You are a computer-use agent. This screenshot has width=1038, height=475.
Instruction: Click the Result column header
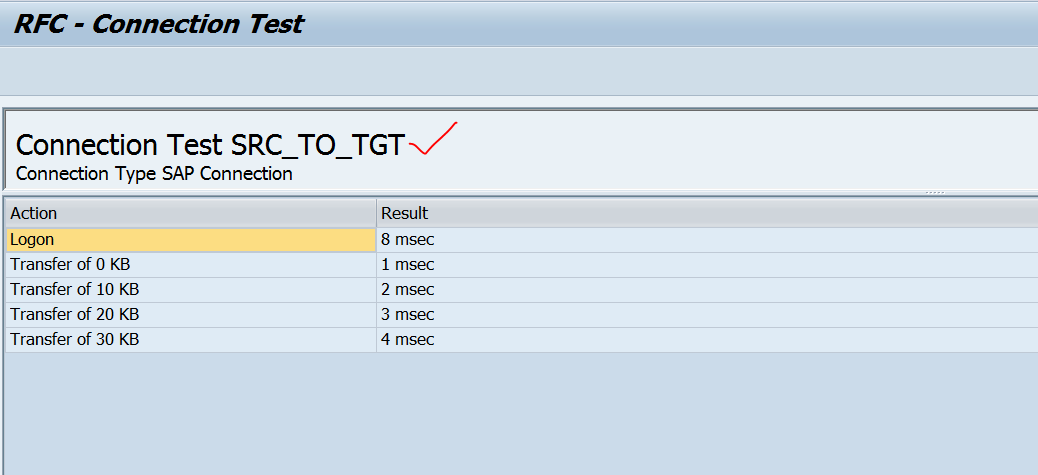coord(404,213)
